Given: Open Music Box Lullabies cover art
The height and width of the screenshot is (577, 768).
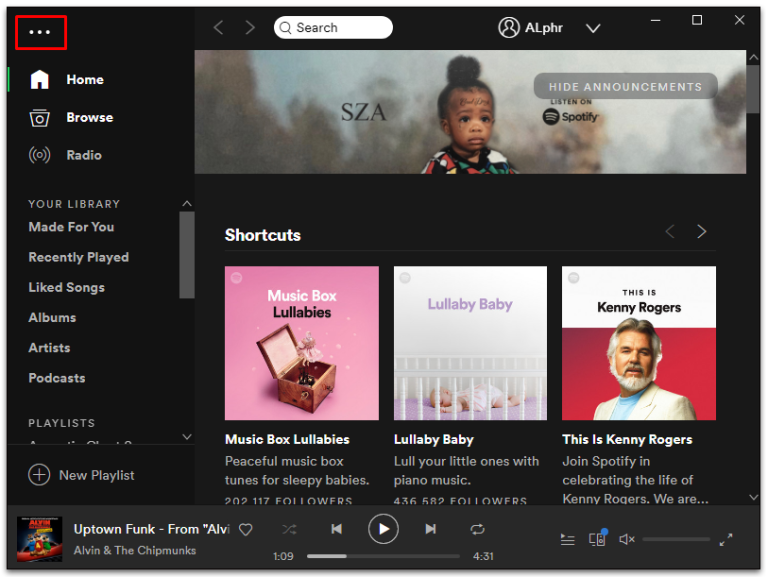Looking at the screenshot, I should pyautogui.click(x=302, y=343).
